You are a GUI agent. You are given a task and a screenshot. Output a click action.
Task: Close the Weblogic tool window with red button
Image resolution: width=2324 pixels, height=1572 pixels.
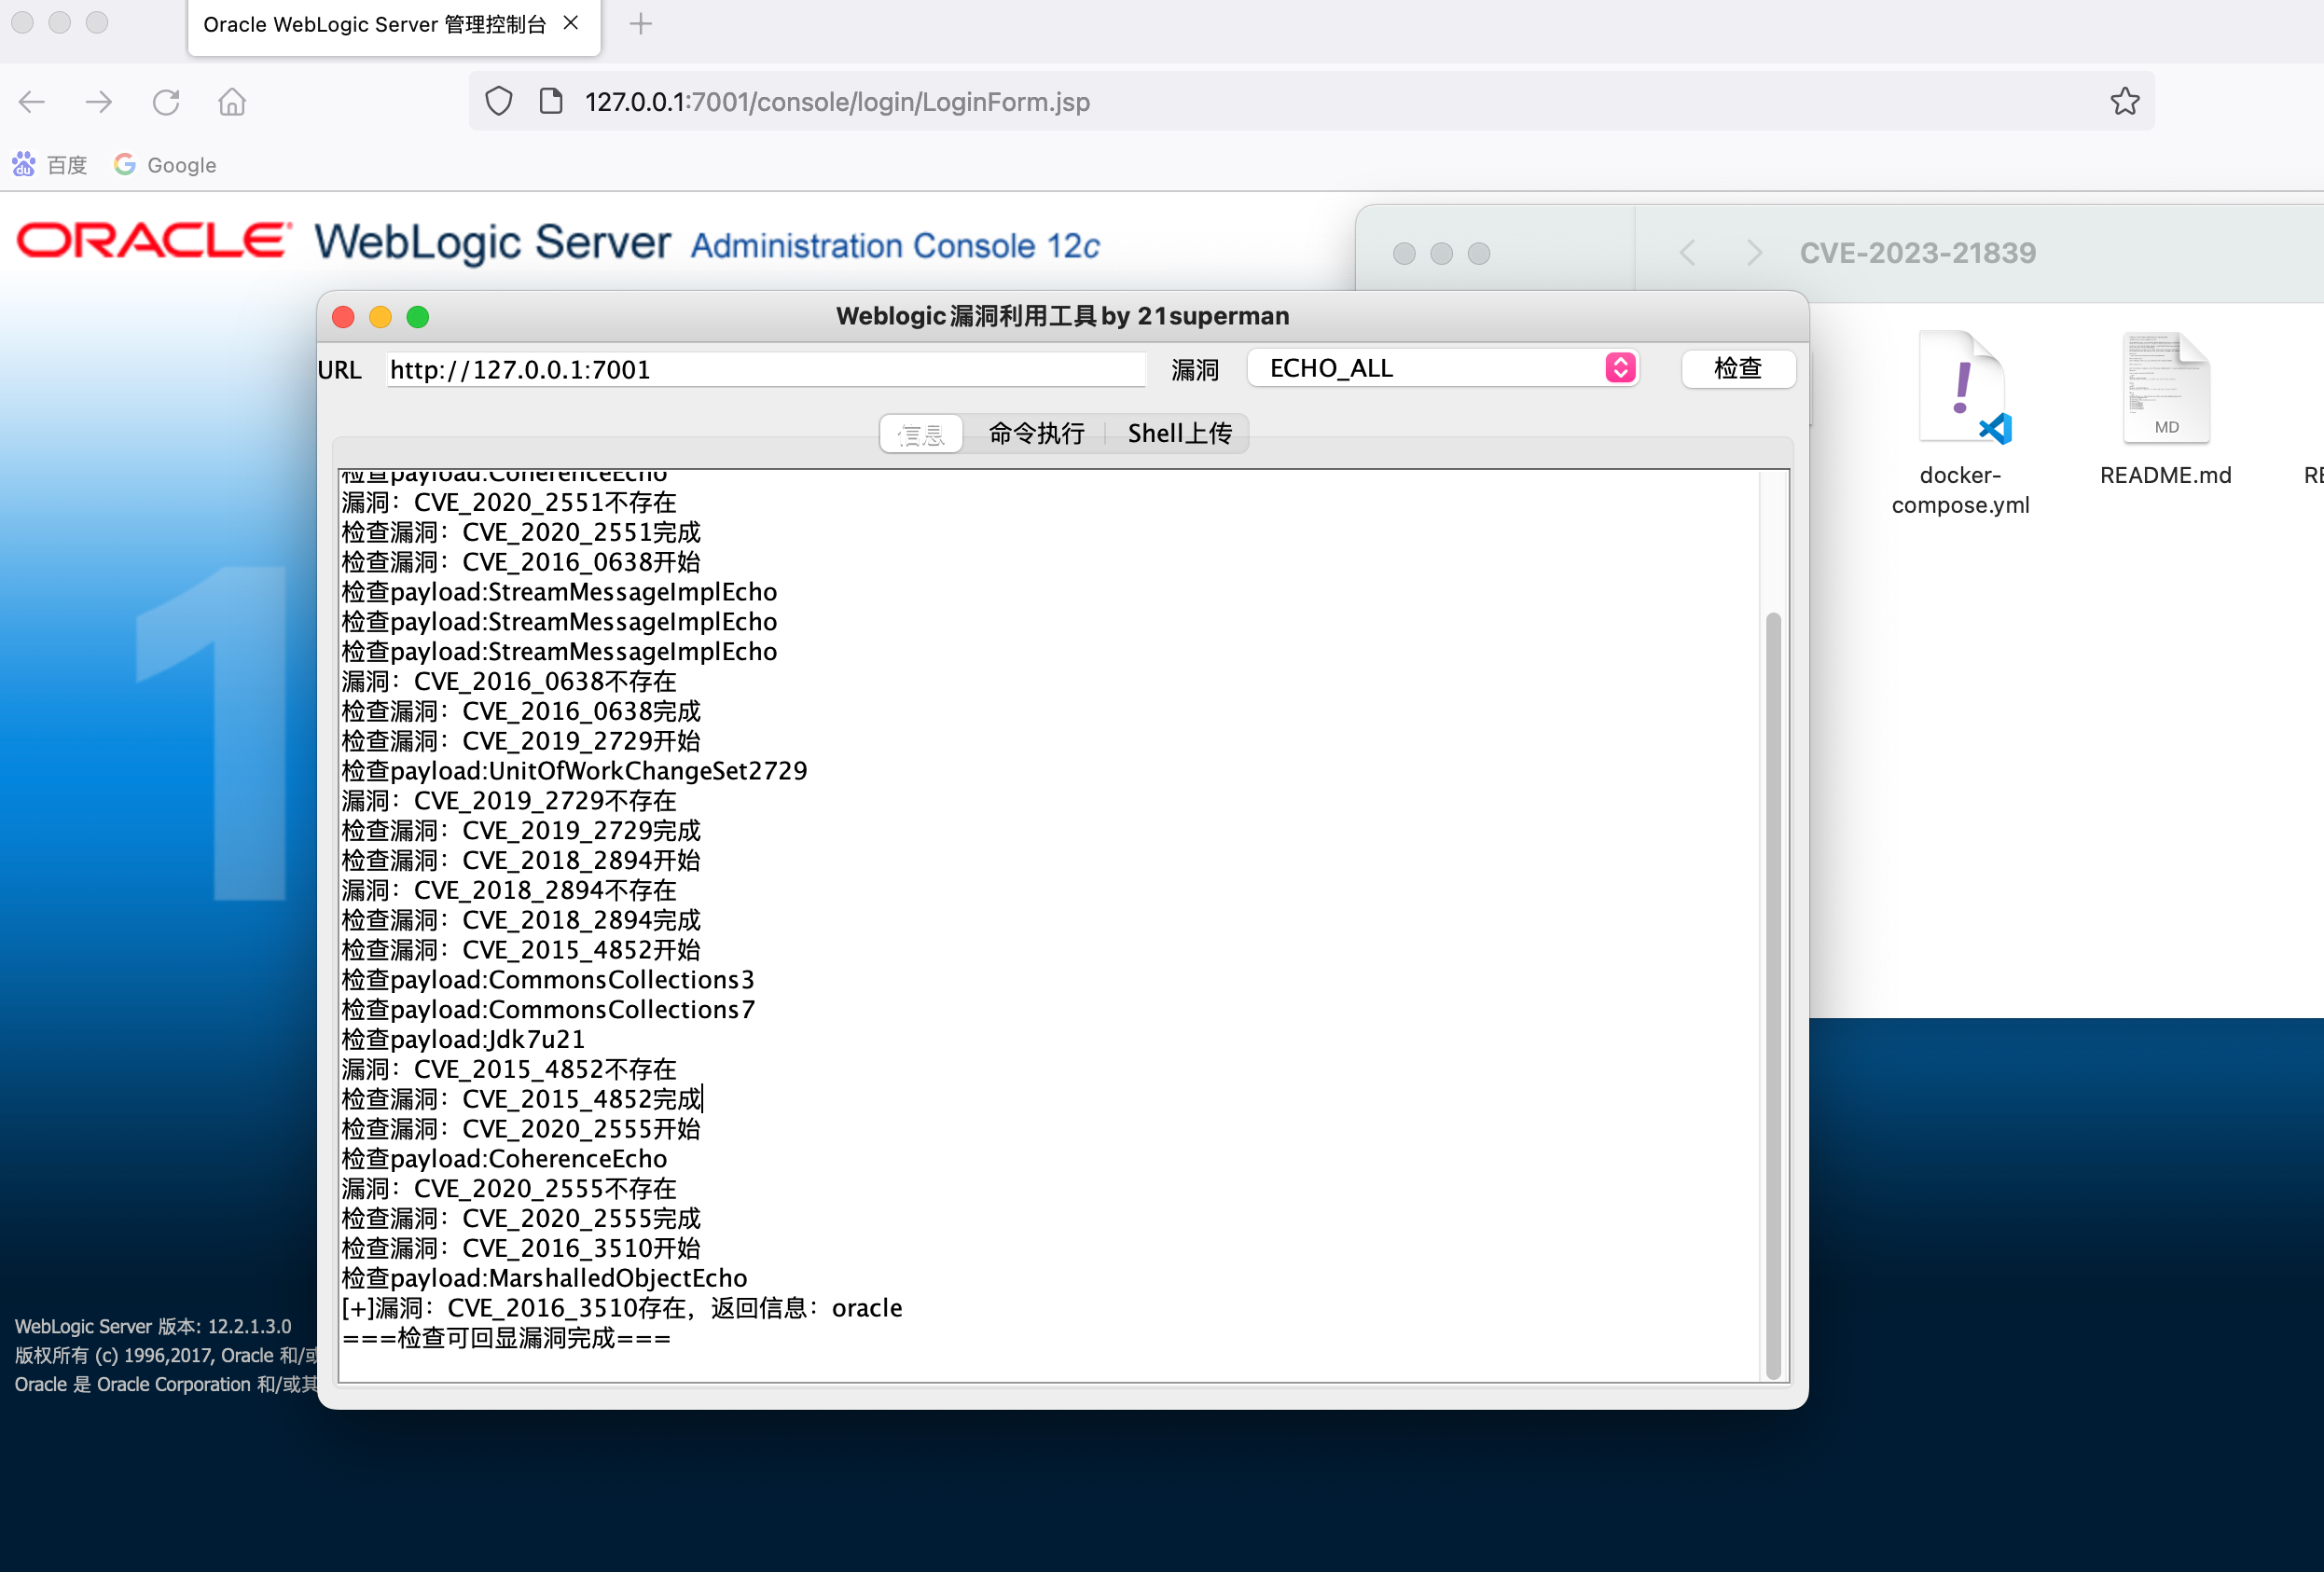coord(343,317)
